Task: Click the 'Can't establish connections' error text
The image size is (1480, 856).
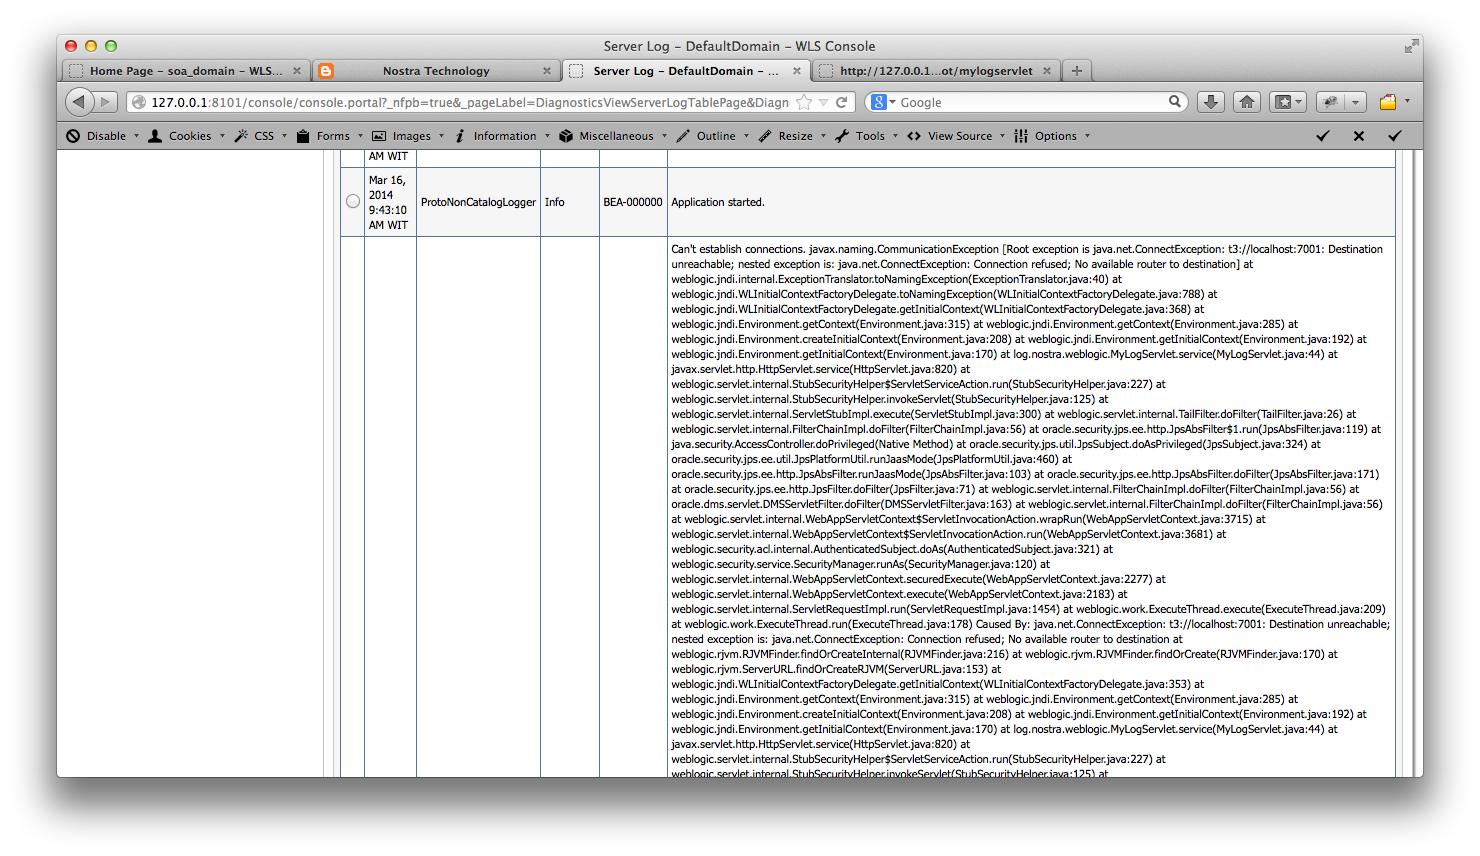Action: [x=738, y=249]
